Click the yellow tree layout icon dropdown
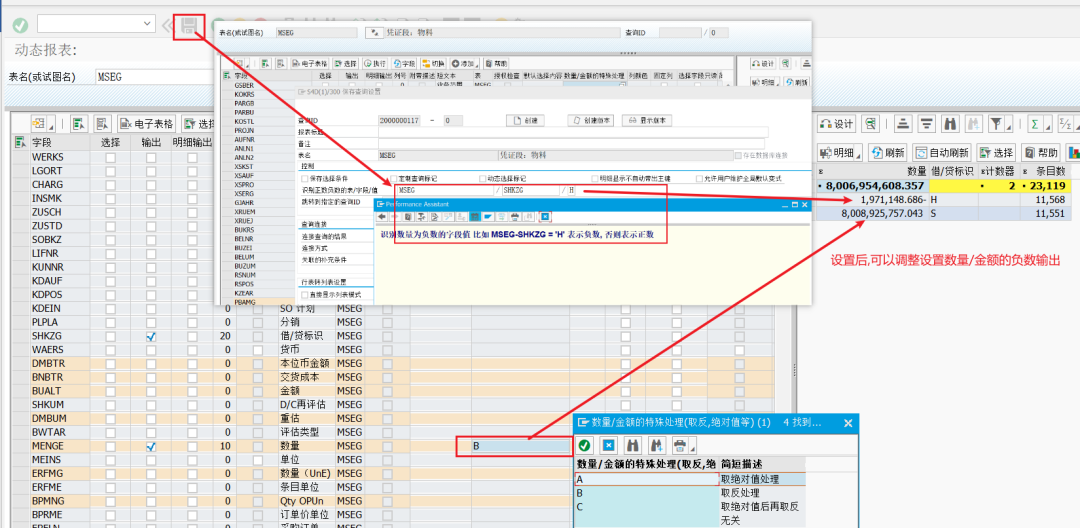The width and height of the screenshot is (1080, 528). pyautogui.click(x=41, y=124)
